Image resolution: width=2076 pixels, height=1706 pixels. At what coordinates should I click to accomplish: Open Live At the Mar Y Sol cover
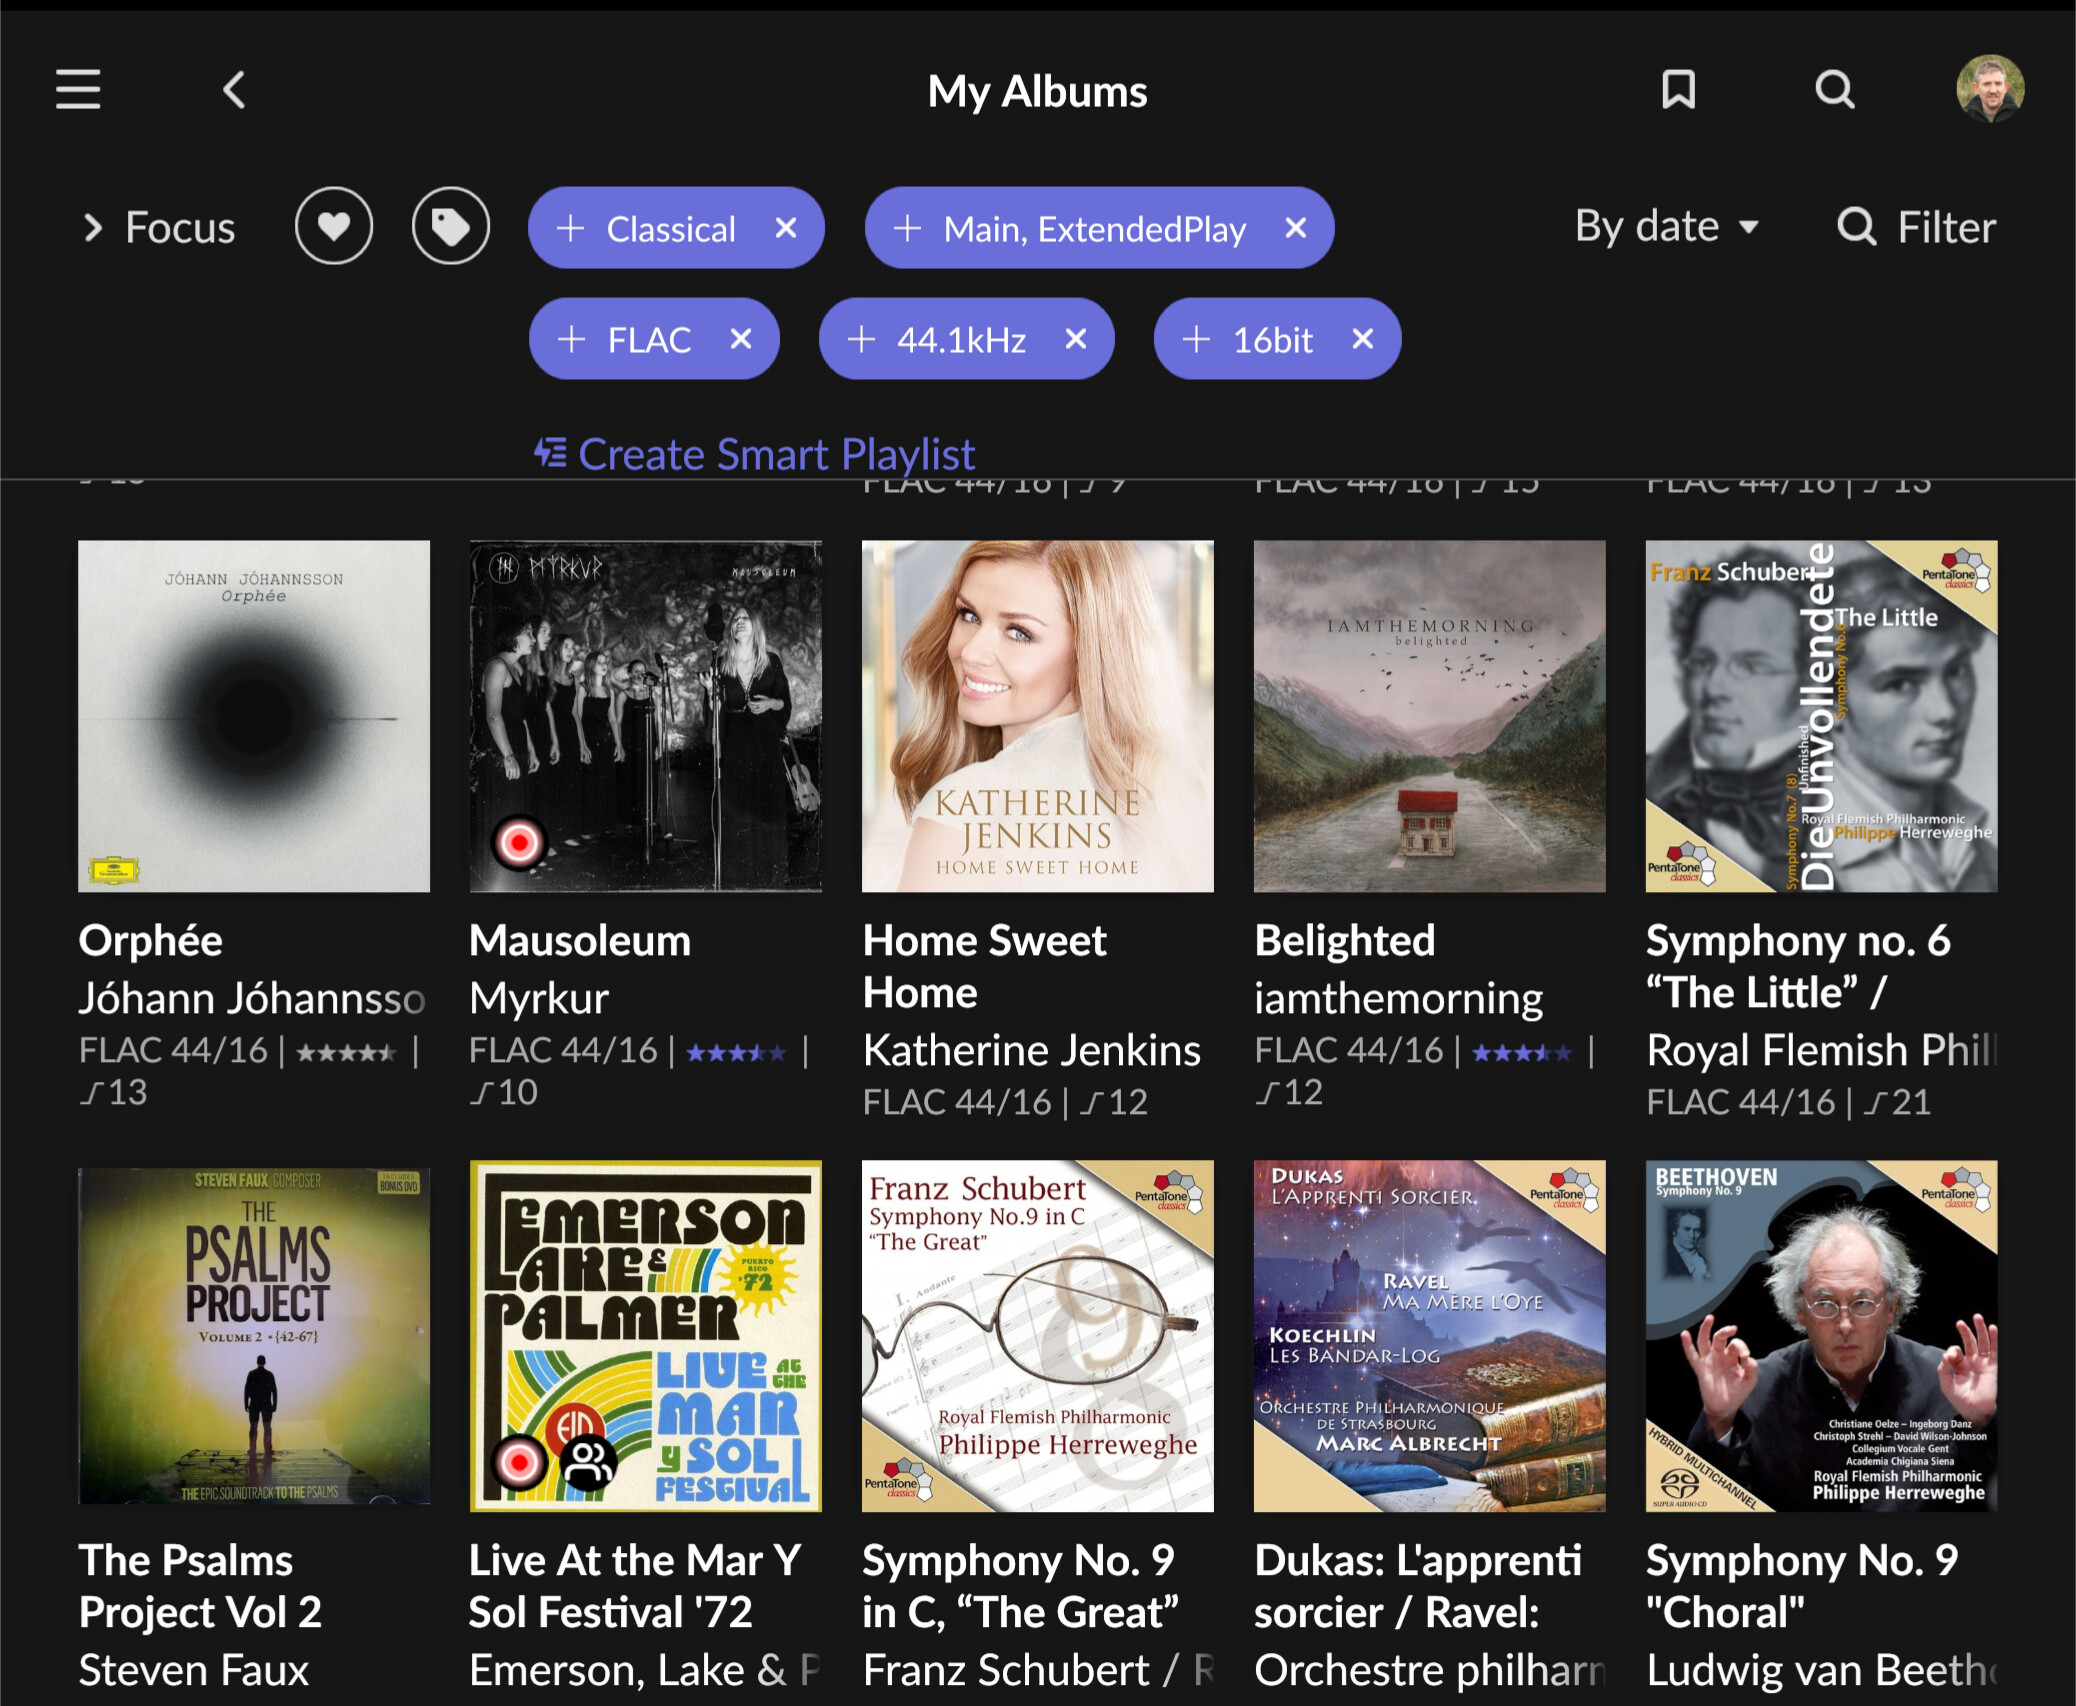pos(646,1336)
